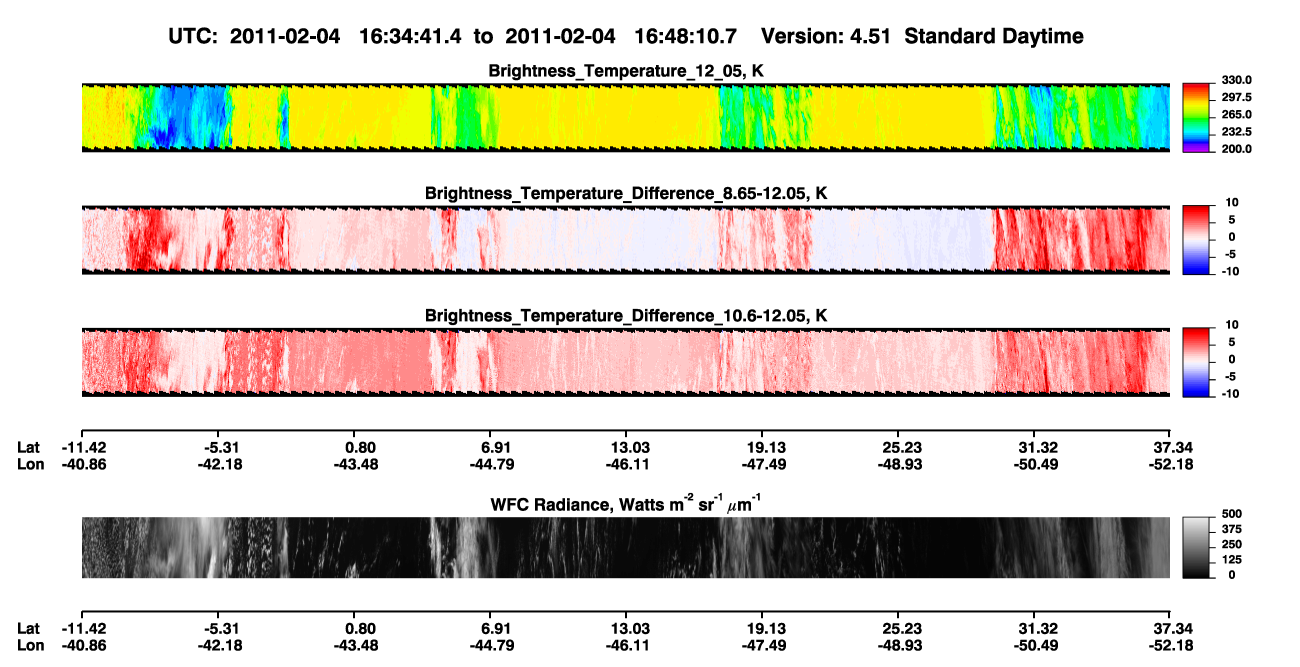Click the 'Lon' label below the WFC panel
This screenshot has width=1300, height=667.
tap(30, 645)
